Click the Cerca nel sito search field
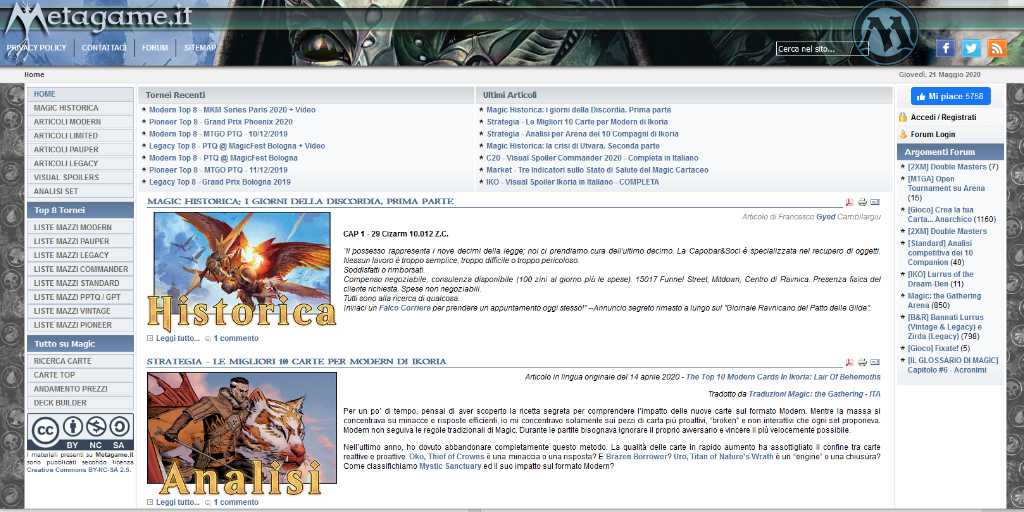1024x512 pixels. point(822,49)
